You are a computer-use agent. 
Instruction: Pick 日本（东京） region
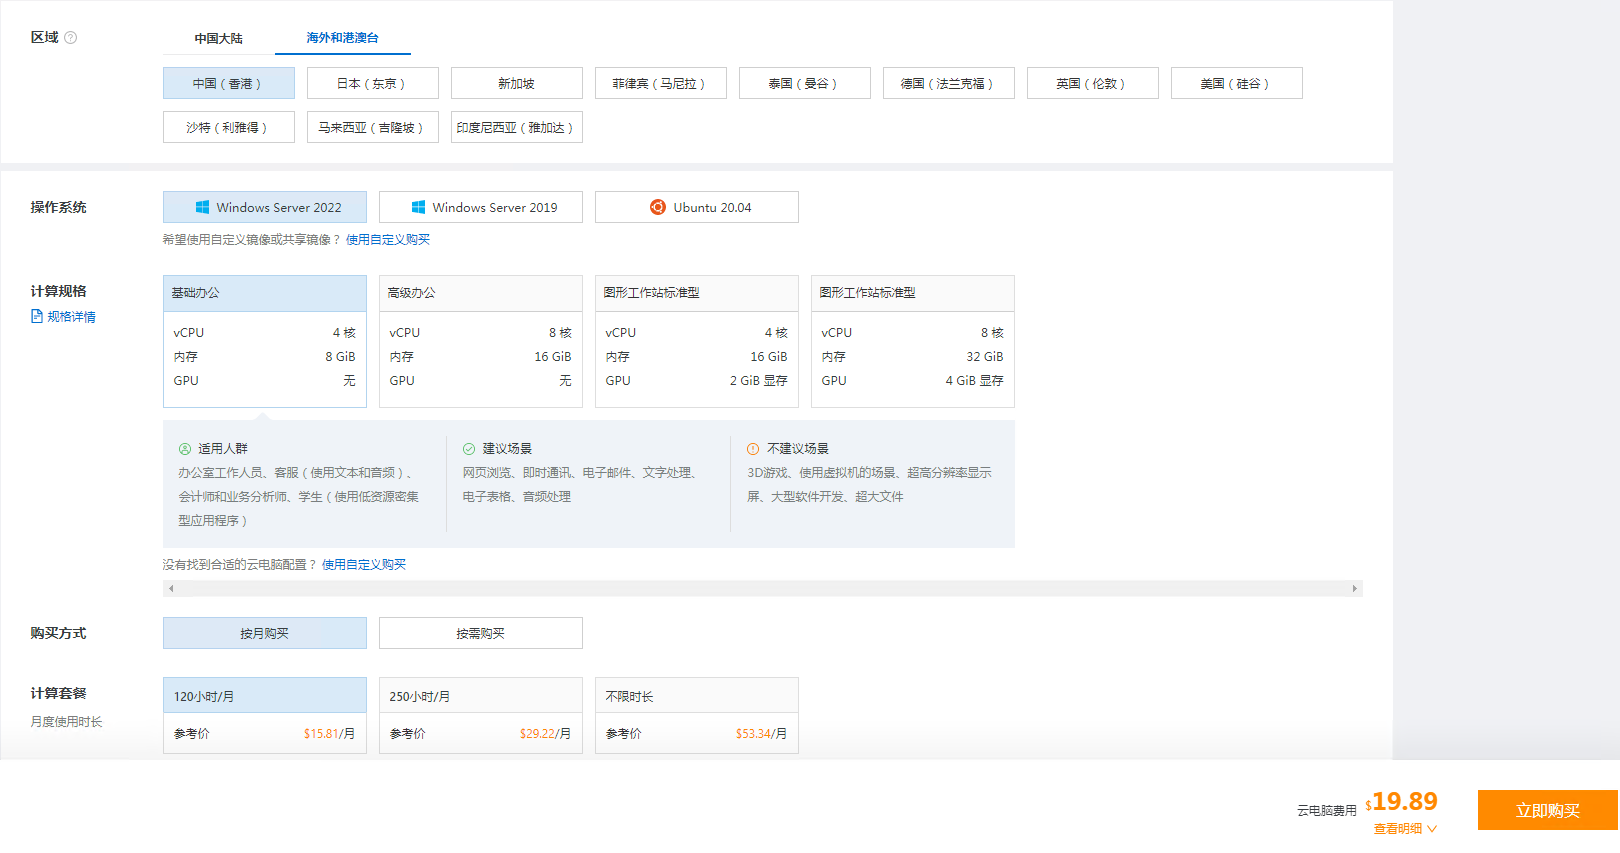click(x=373, y=83)
